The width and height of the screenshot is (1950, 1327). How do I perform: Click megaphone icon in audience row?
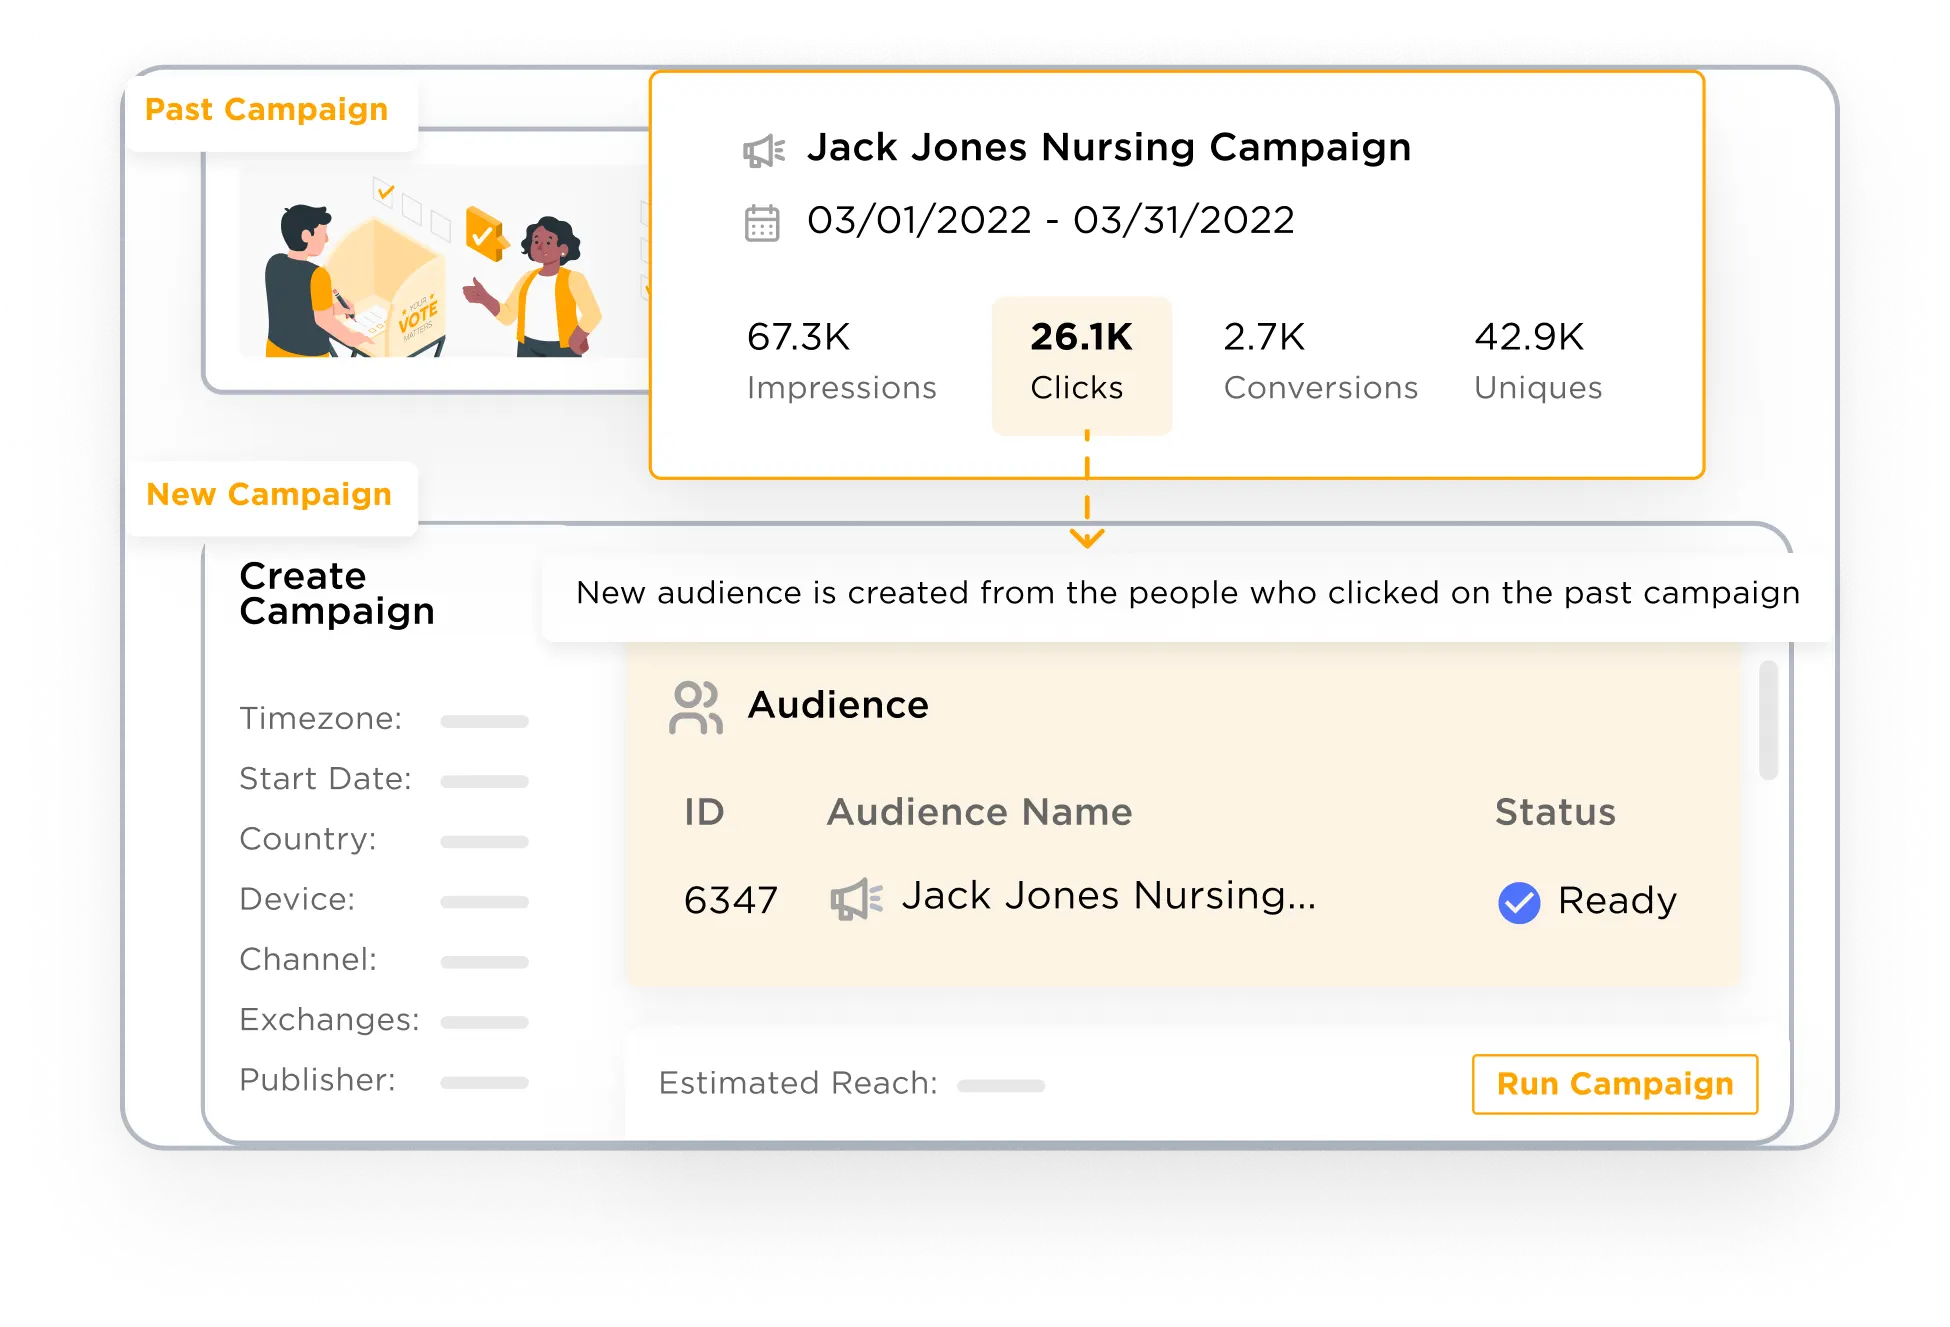[856, 899]
